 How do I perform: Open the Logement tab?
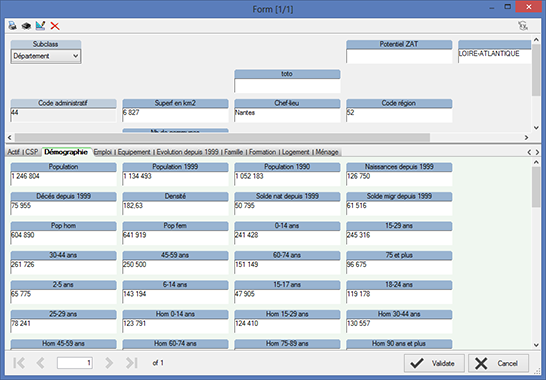[296, 152]
